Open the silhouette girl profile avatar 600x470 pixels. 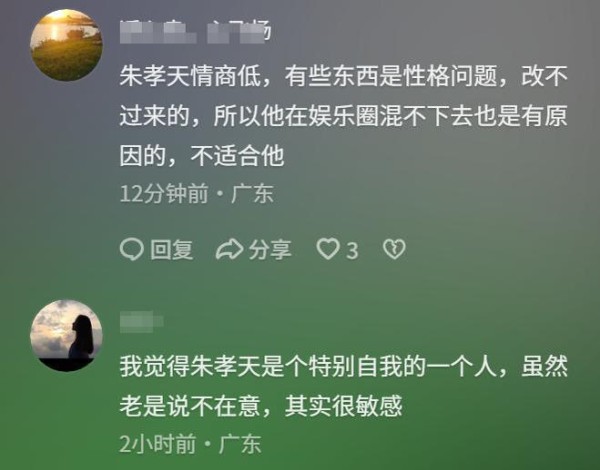(66, 335)
